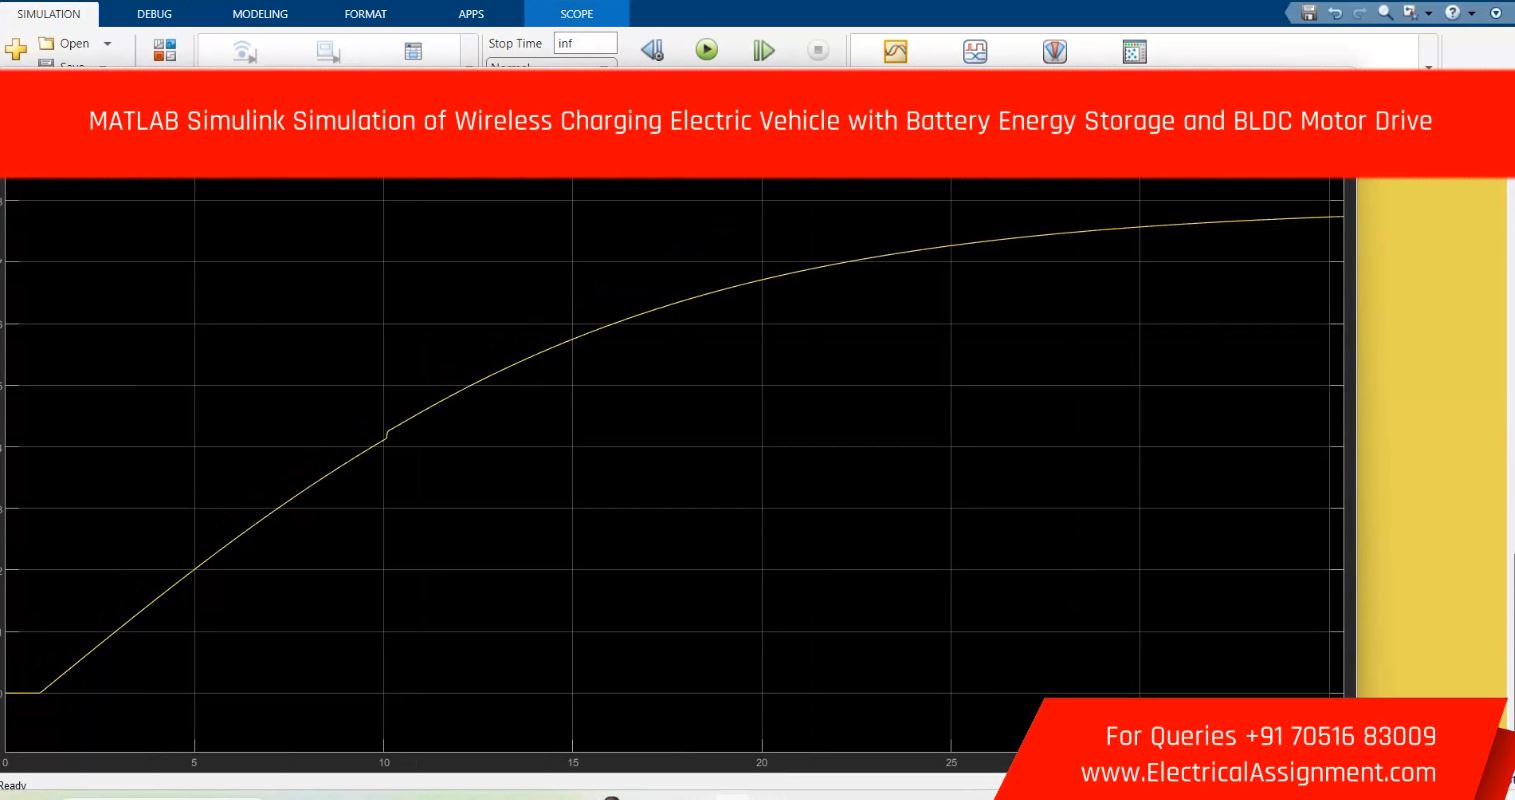Click the Library Browser icon
The height and width of the screenshot is (800, 1515).
[165, 50]
